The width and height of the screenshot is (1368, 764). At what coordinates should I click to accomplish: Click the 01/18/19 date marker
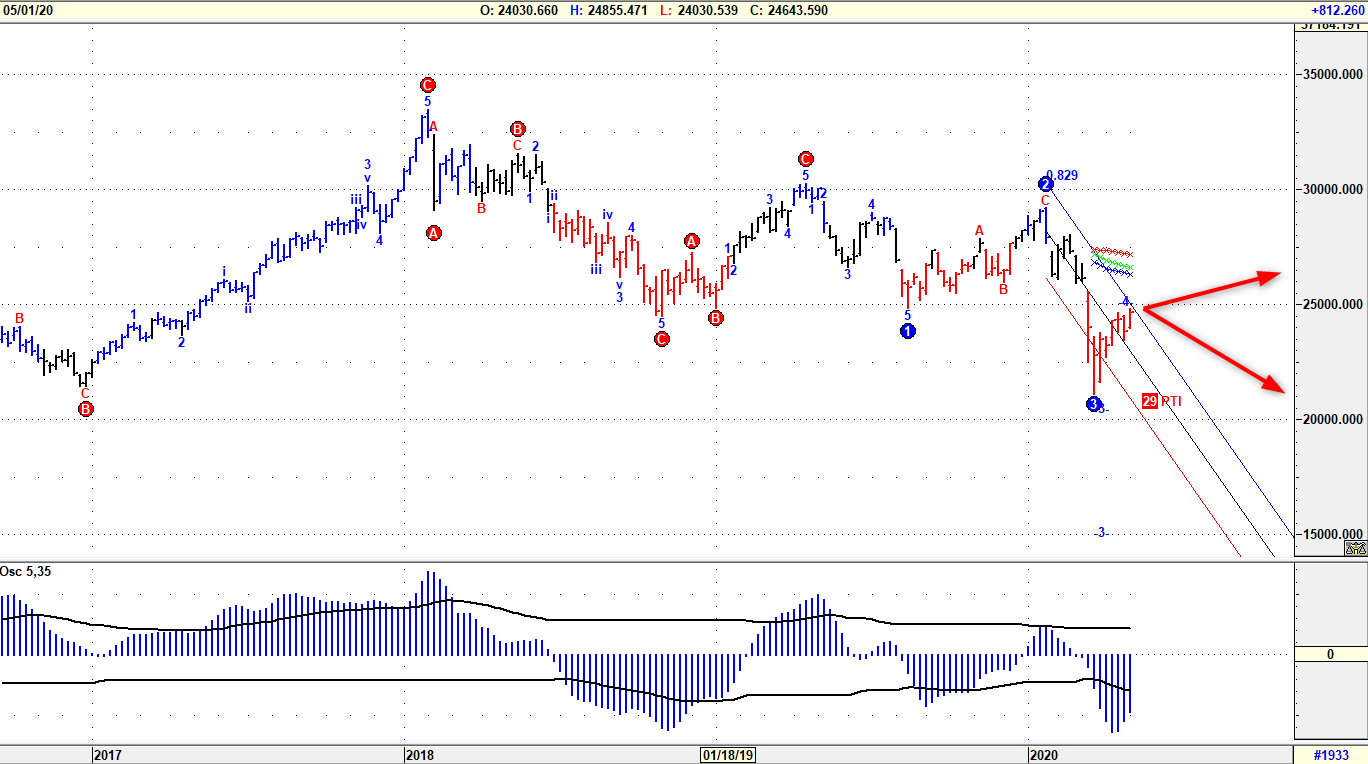[727, 755]
